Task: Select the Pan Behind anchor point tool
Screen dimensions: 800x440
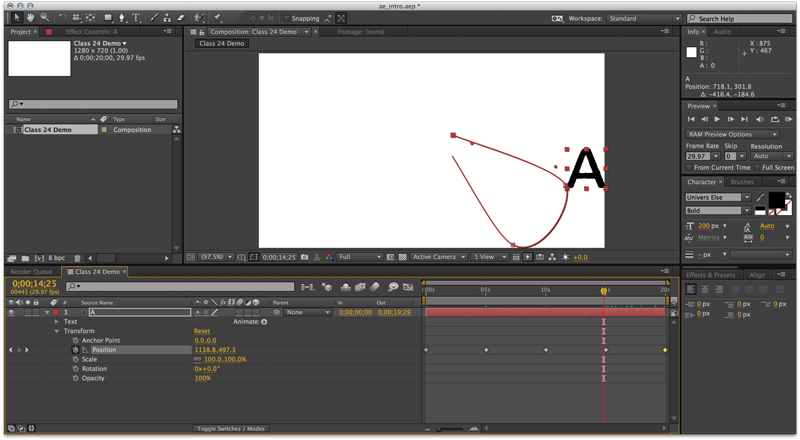Action: pos(90,18)
